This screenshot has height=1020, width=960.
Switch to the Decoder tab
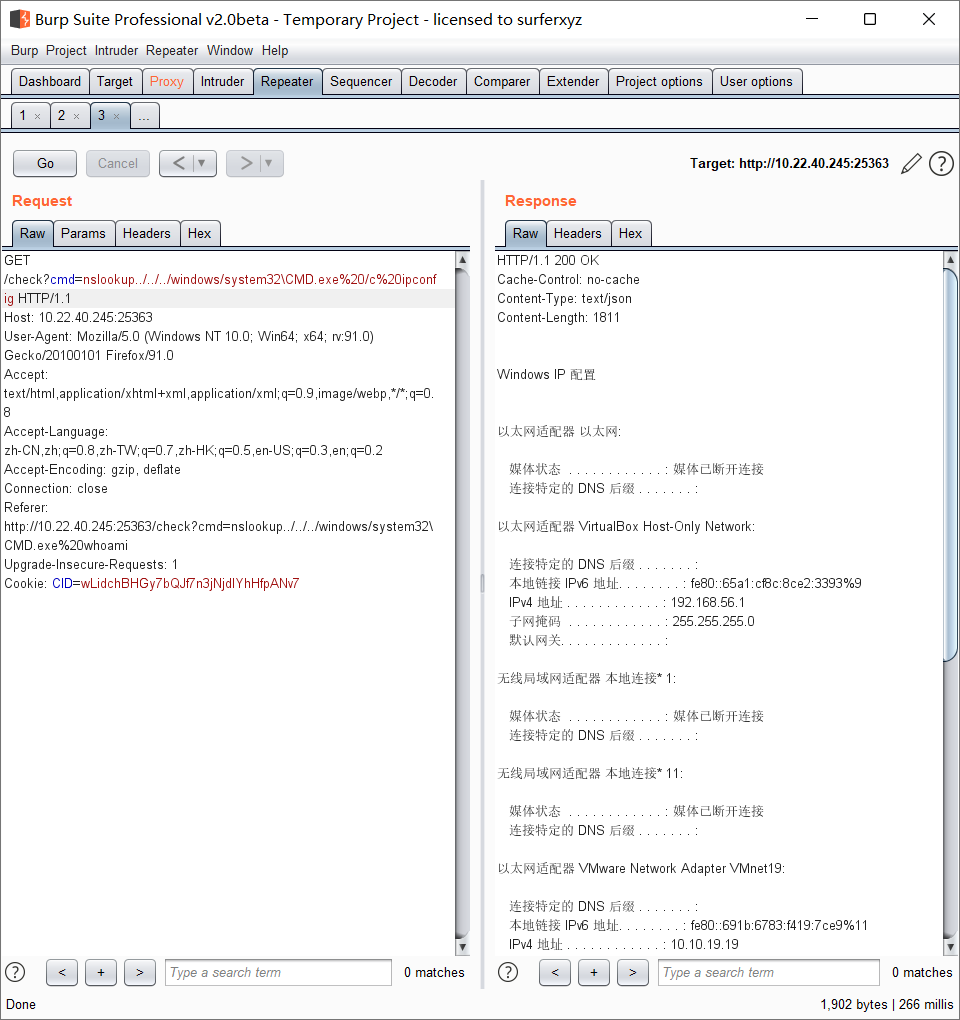(x=433, y=82)
